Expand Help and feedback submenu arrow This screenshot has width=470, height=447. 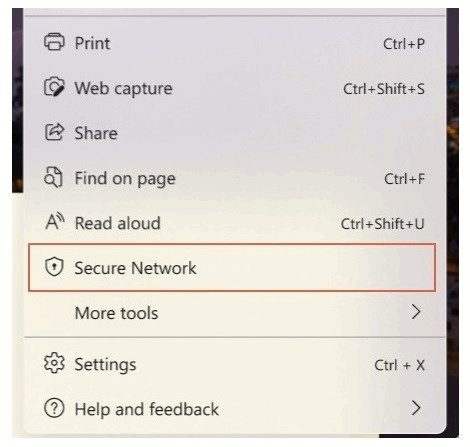[x=415, y=408]
